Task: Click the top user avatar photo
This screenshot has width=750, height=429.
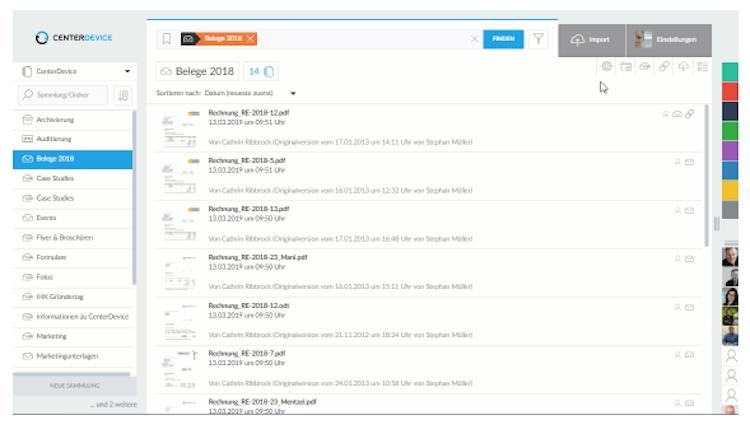Action: tap(730, 257)
